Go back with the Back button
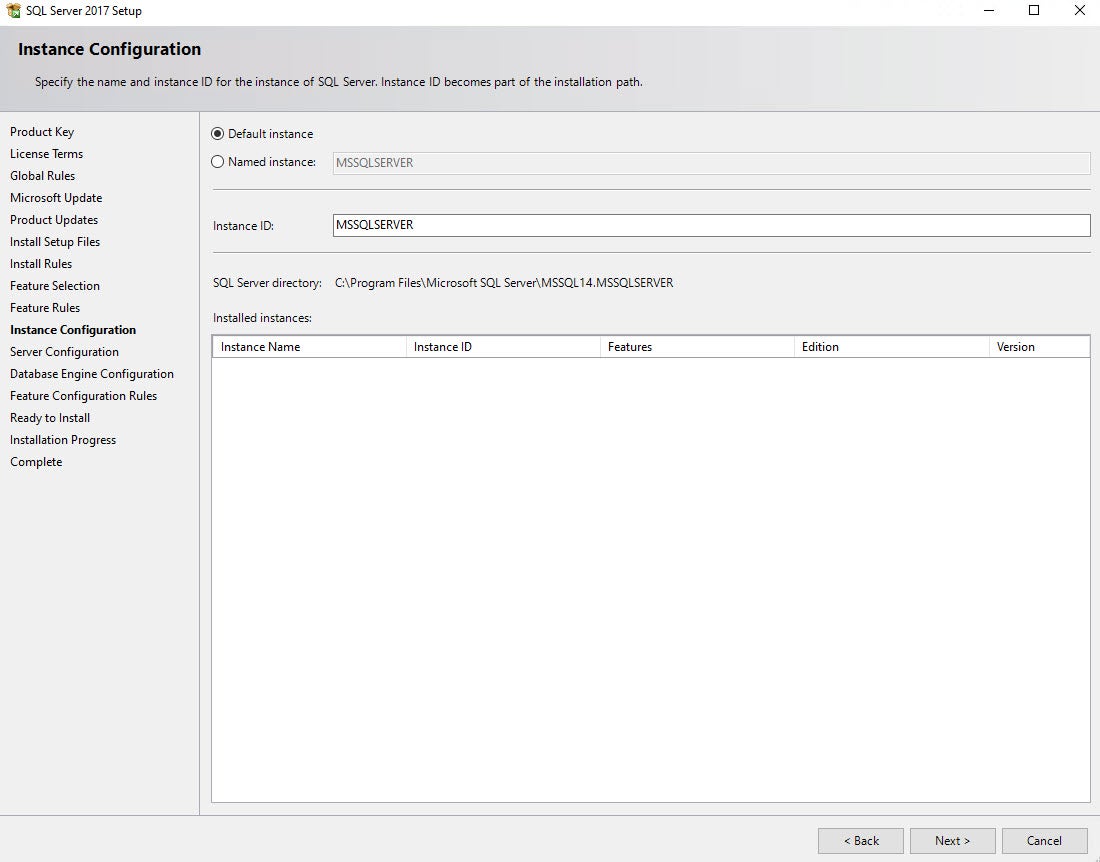Image resolution: width=1100 pixels, height=862 pixels. tap(860, 840)
